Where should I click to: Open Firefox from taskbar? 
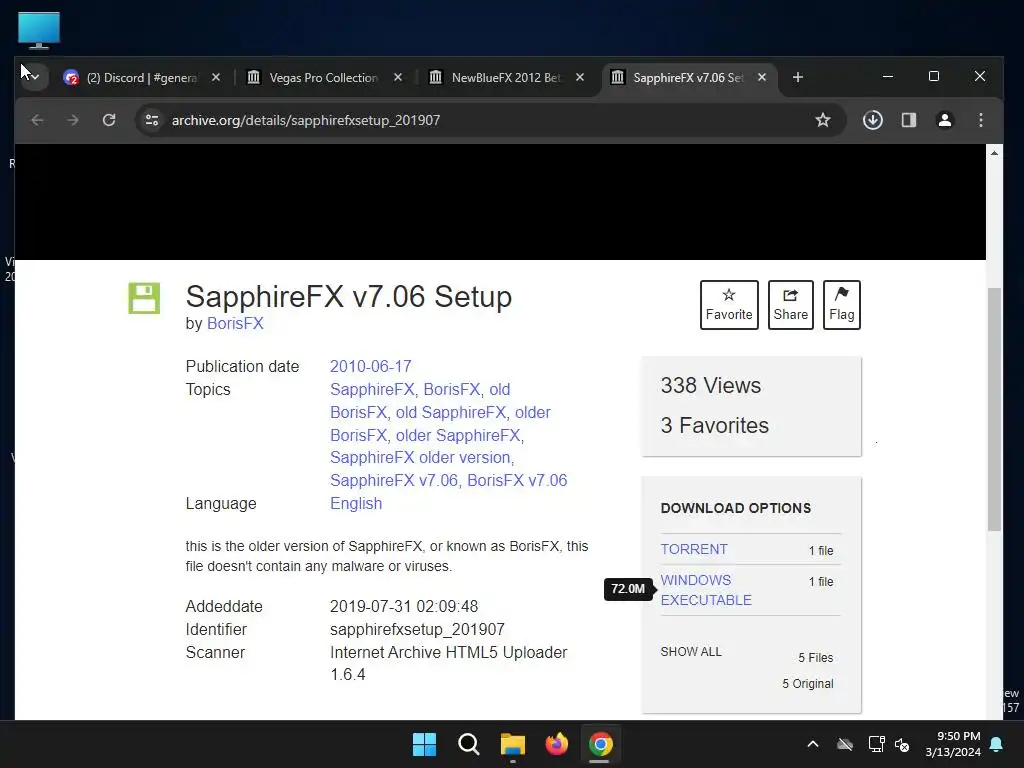tap(556, 744)
